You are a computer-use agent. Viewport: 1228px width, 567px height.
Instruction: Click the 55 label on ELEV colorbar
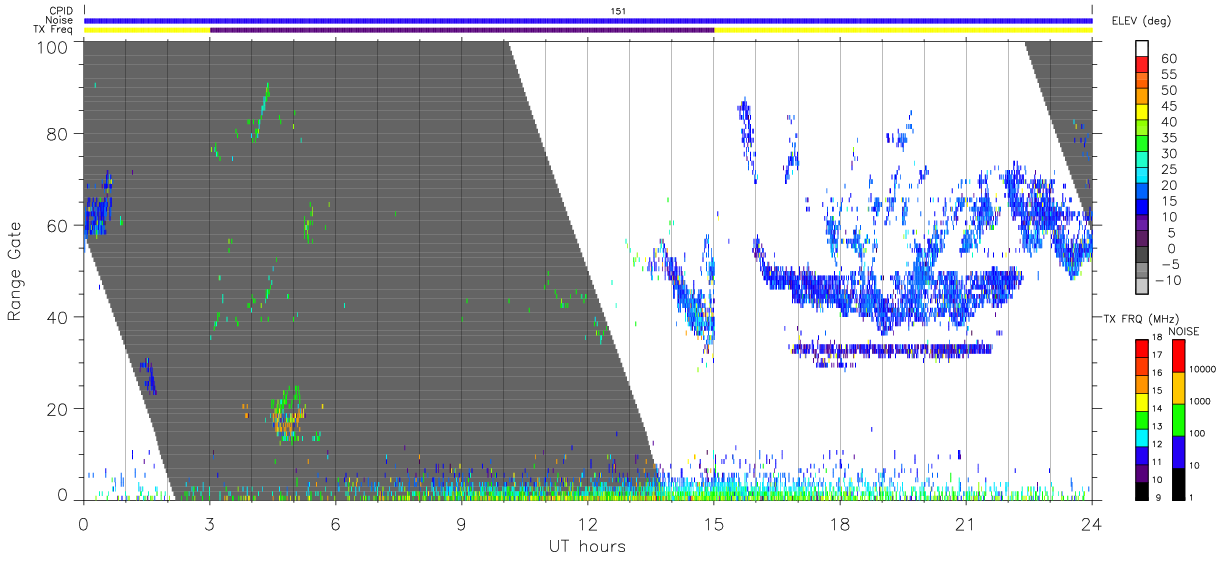click(1168, 74)
